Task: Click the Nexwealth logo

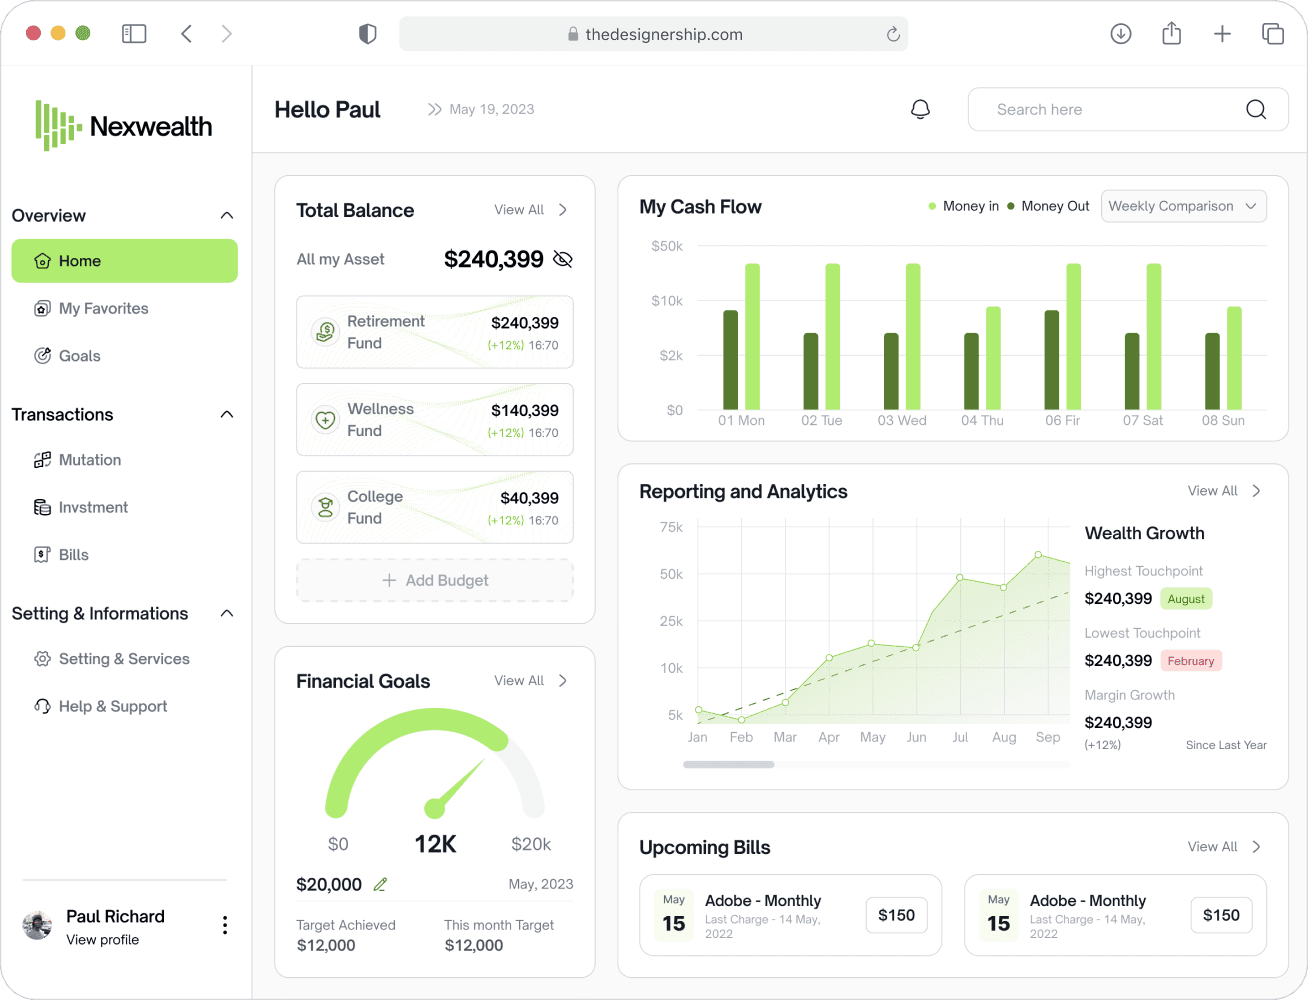Action: (x=124, y=126)
